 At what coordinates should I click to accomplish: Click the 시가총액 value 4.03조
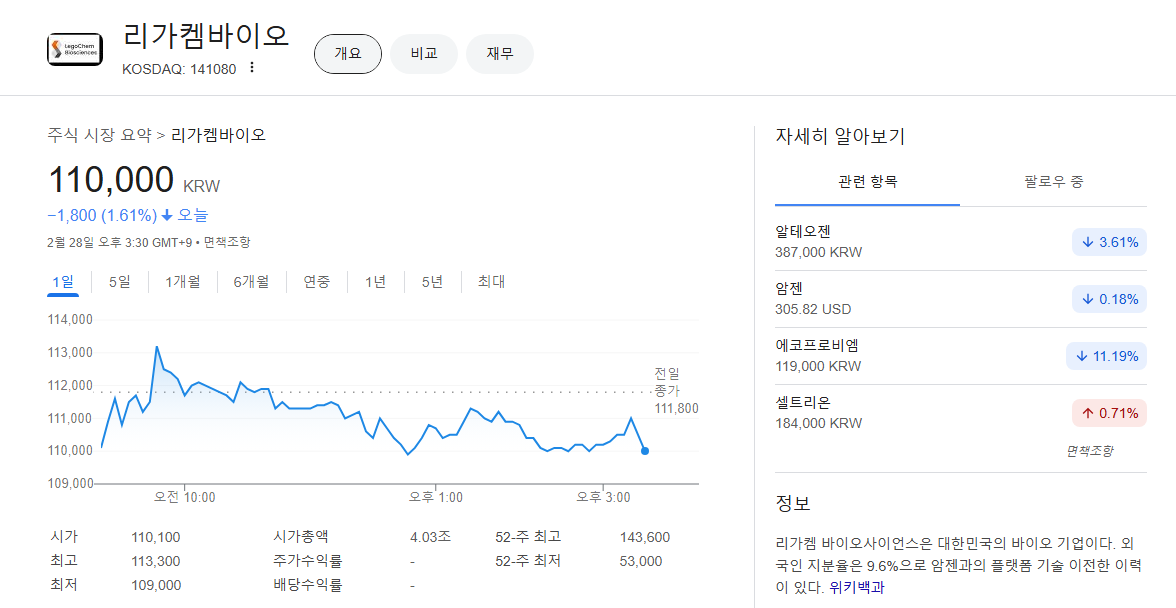[x=430, y=538]
